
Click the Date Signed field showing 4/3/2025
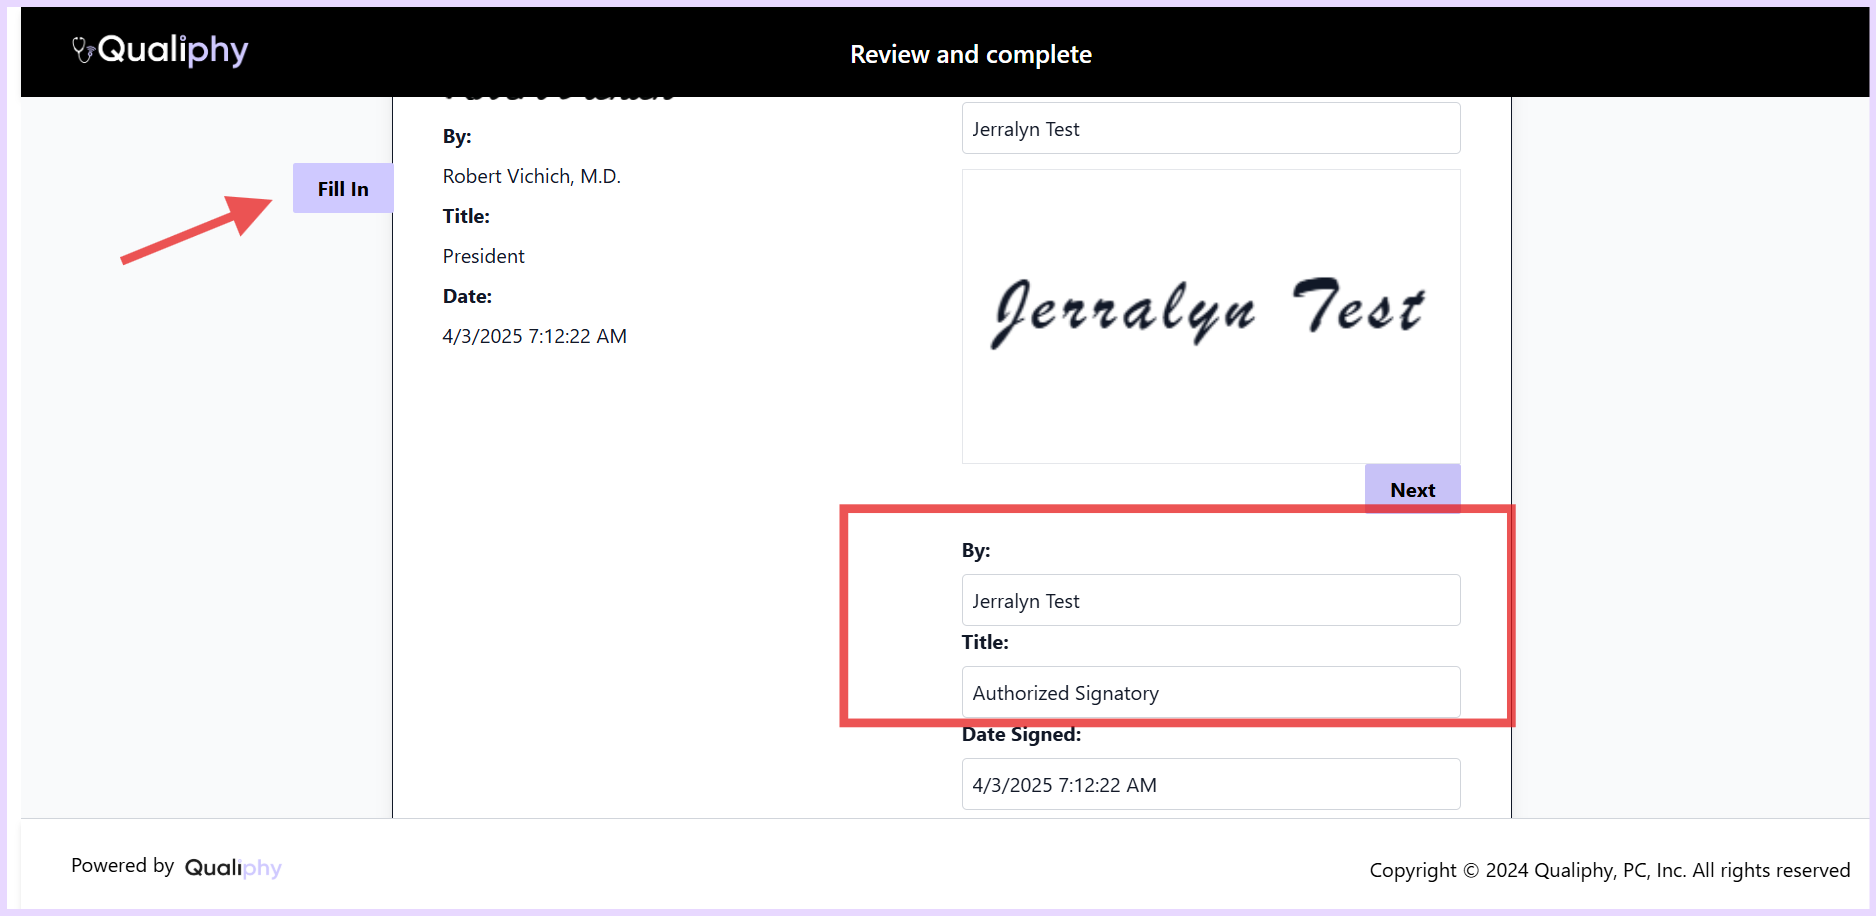click(x=1210, y=784)
